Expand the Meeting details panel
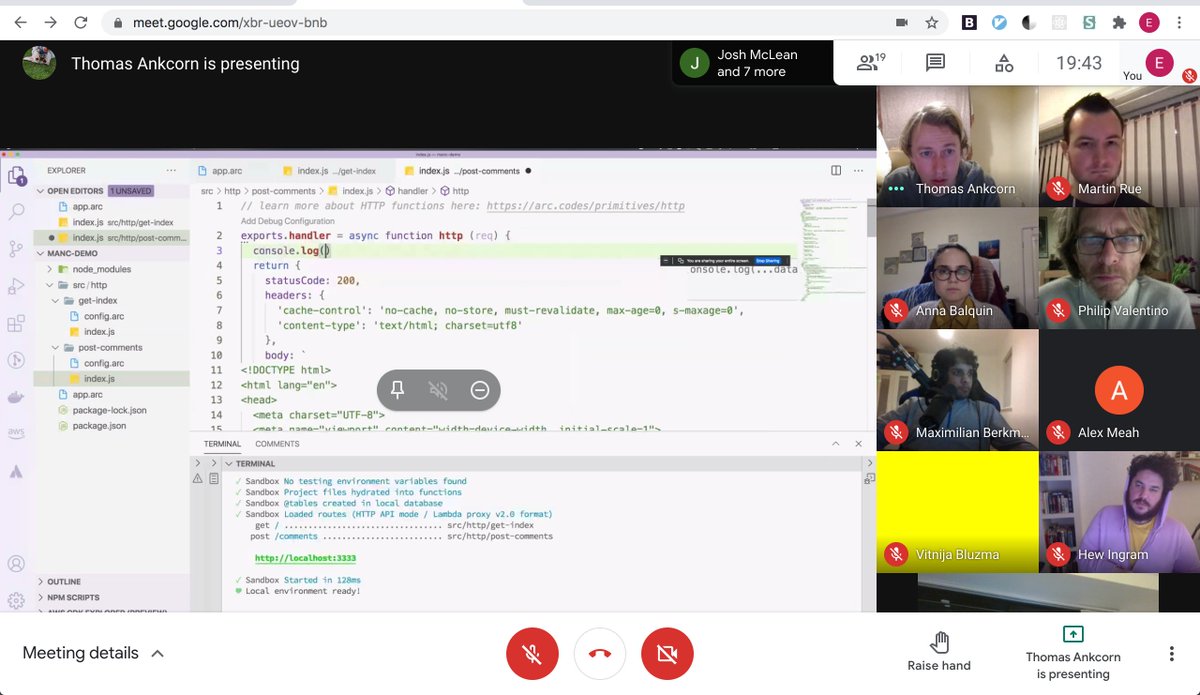The width and height of the screenshot is (1200, 695). (x=94, y=653)
